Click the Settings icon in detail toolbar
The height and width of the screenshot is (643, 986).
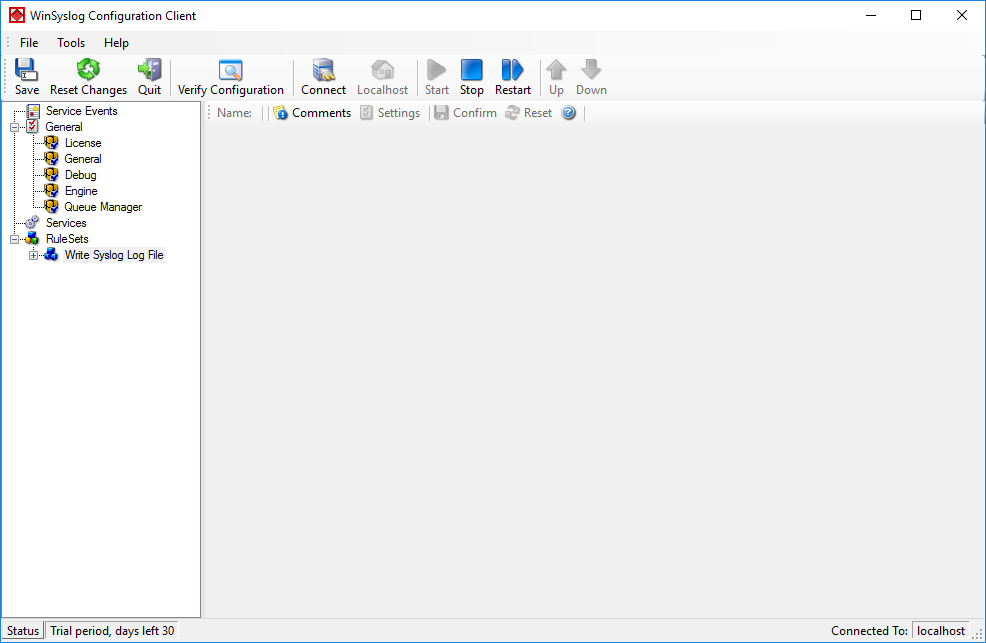point(390,113)
